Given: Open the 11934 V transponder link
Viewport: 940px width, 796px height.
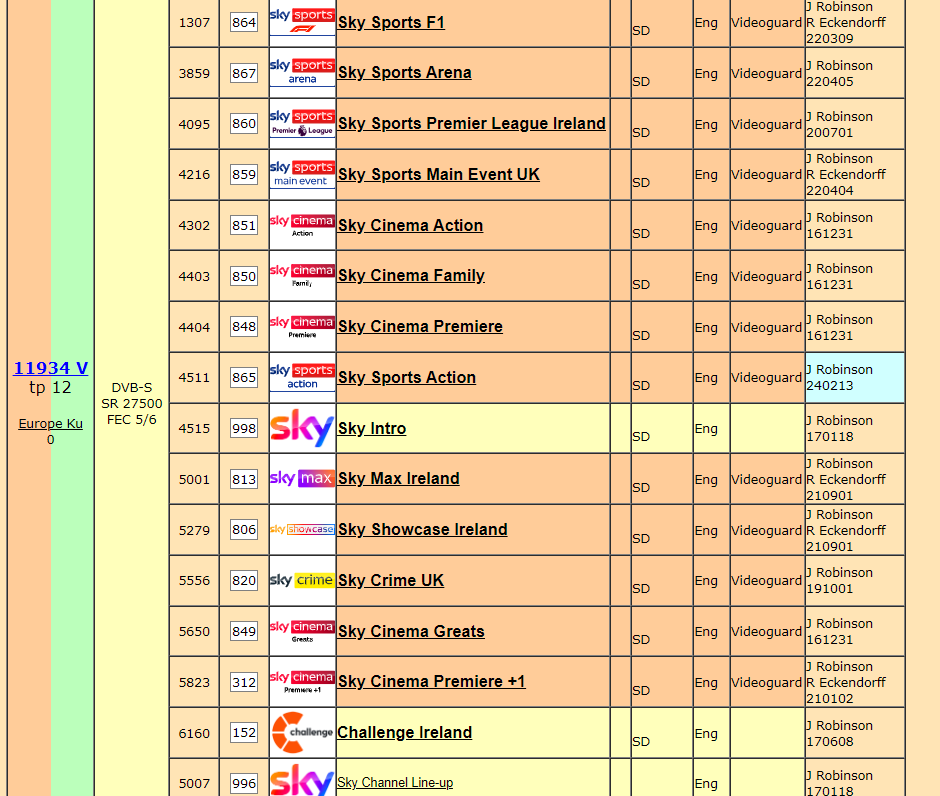Looking at the screenshot, I should pos(51,368).
